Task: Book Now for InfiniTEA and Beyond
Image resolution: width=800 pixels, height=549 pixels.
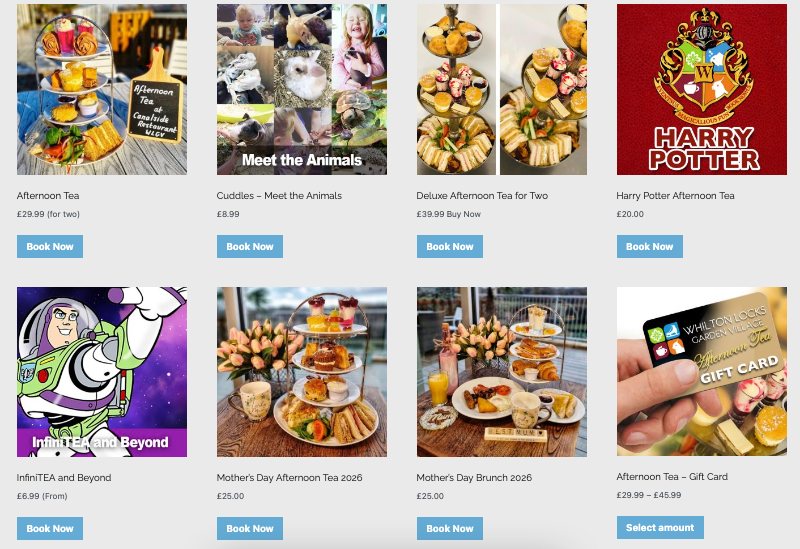Action: pyautogui.click(x=50, y=529)
